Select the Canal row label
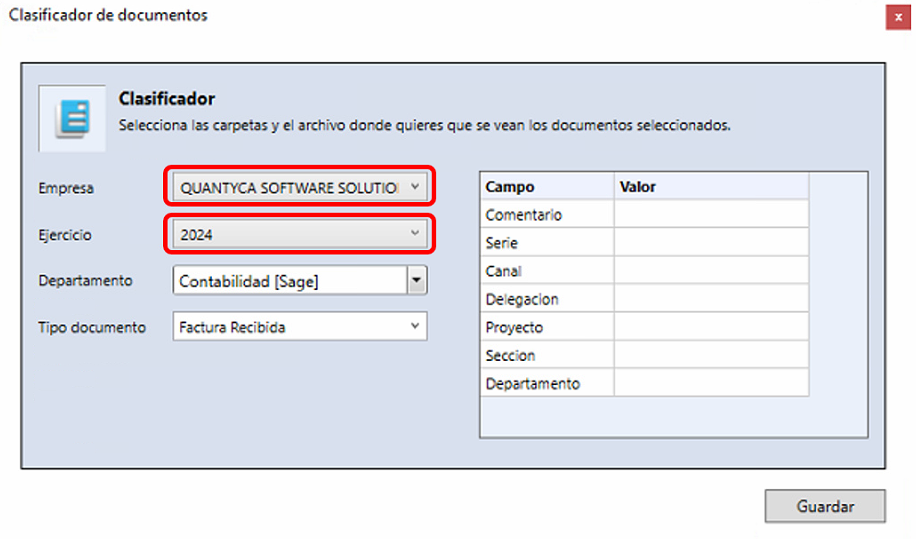Viewport: 916px width, 539px height. click(x=547, y=271)
